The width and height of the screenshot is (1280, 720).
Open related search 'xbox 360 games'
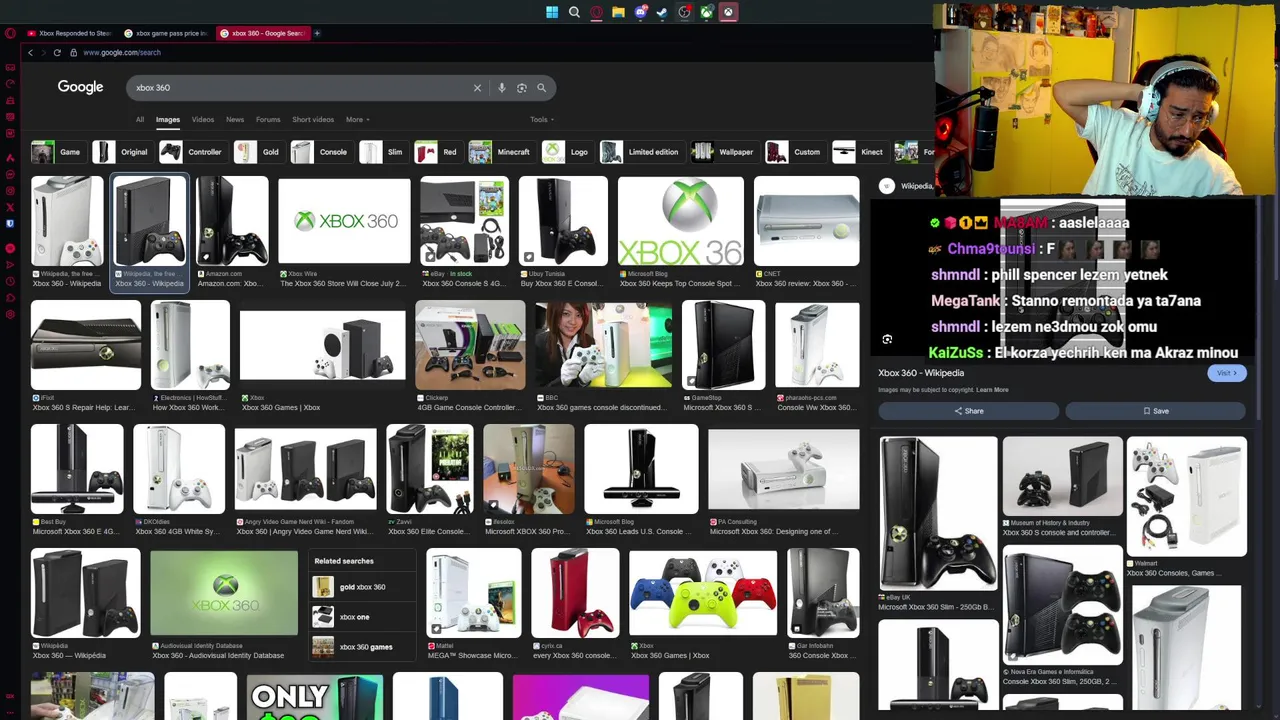tap(362, 647)
